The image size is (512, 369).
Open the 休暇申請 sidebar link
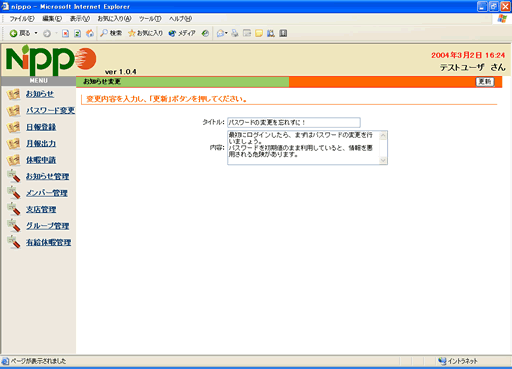41,160
